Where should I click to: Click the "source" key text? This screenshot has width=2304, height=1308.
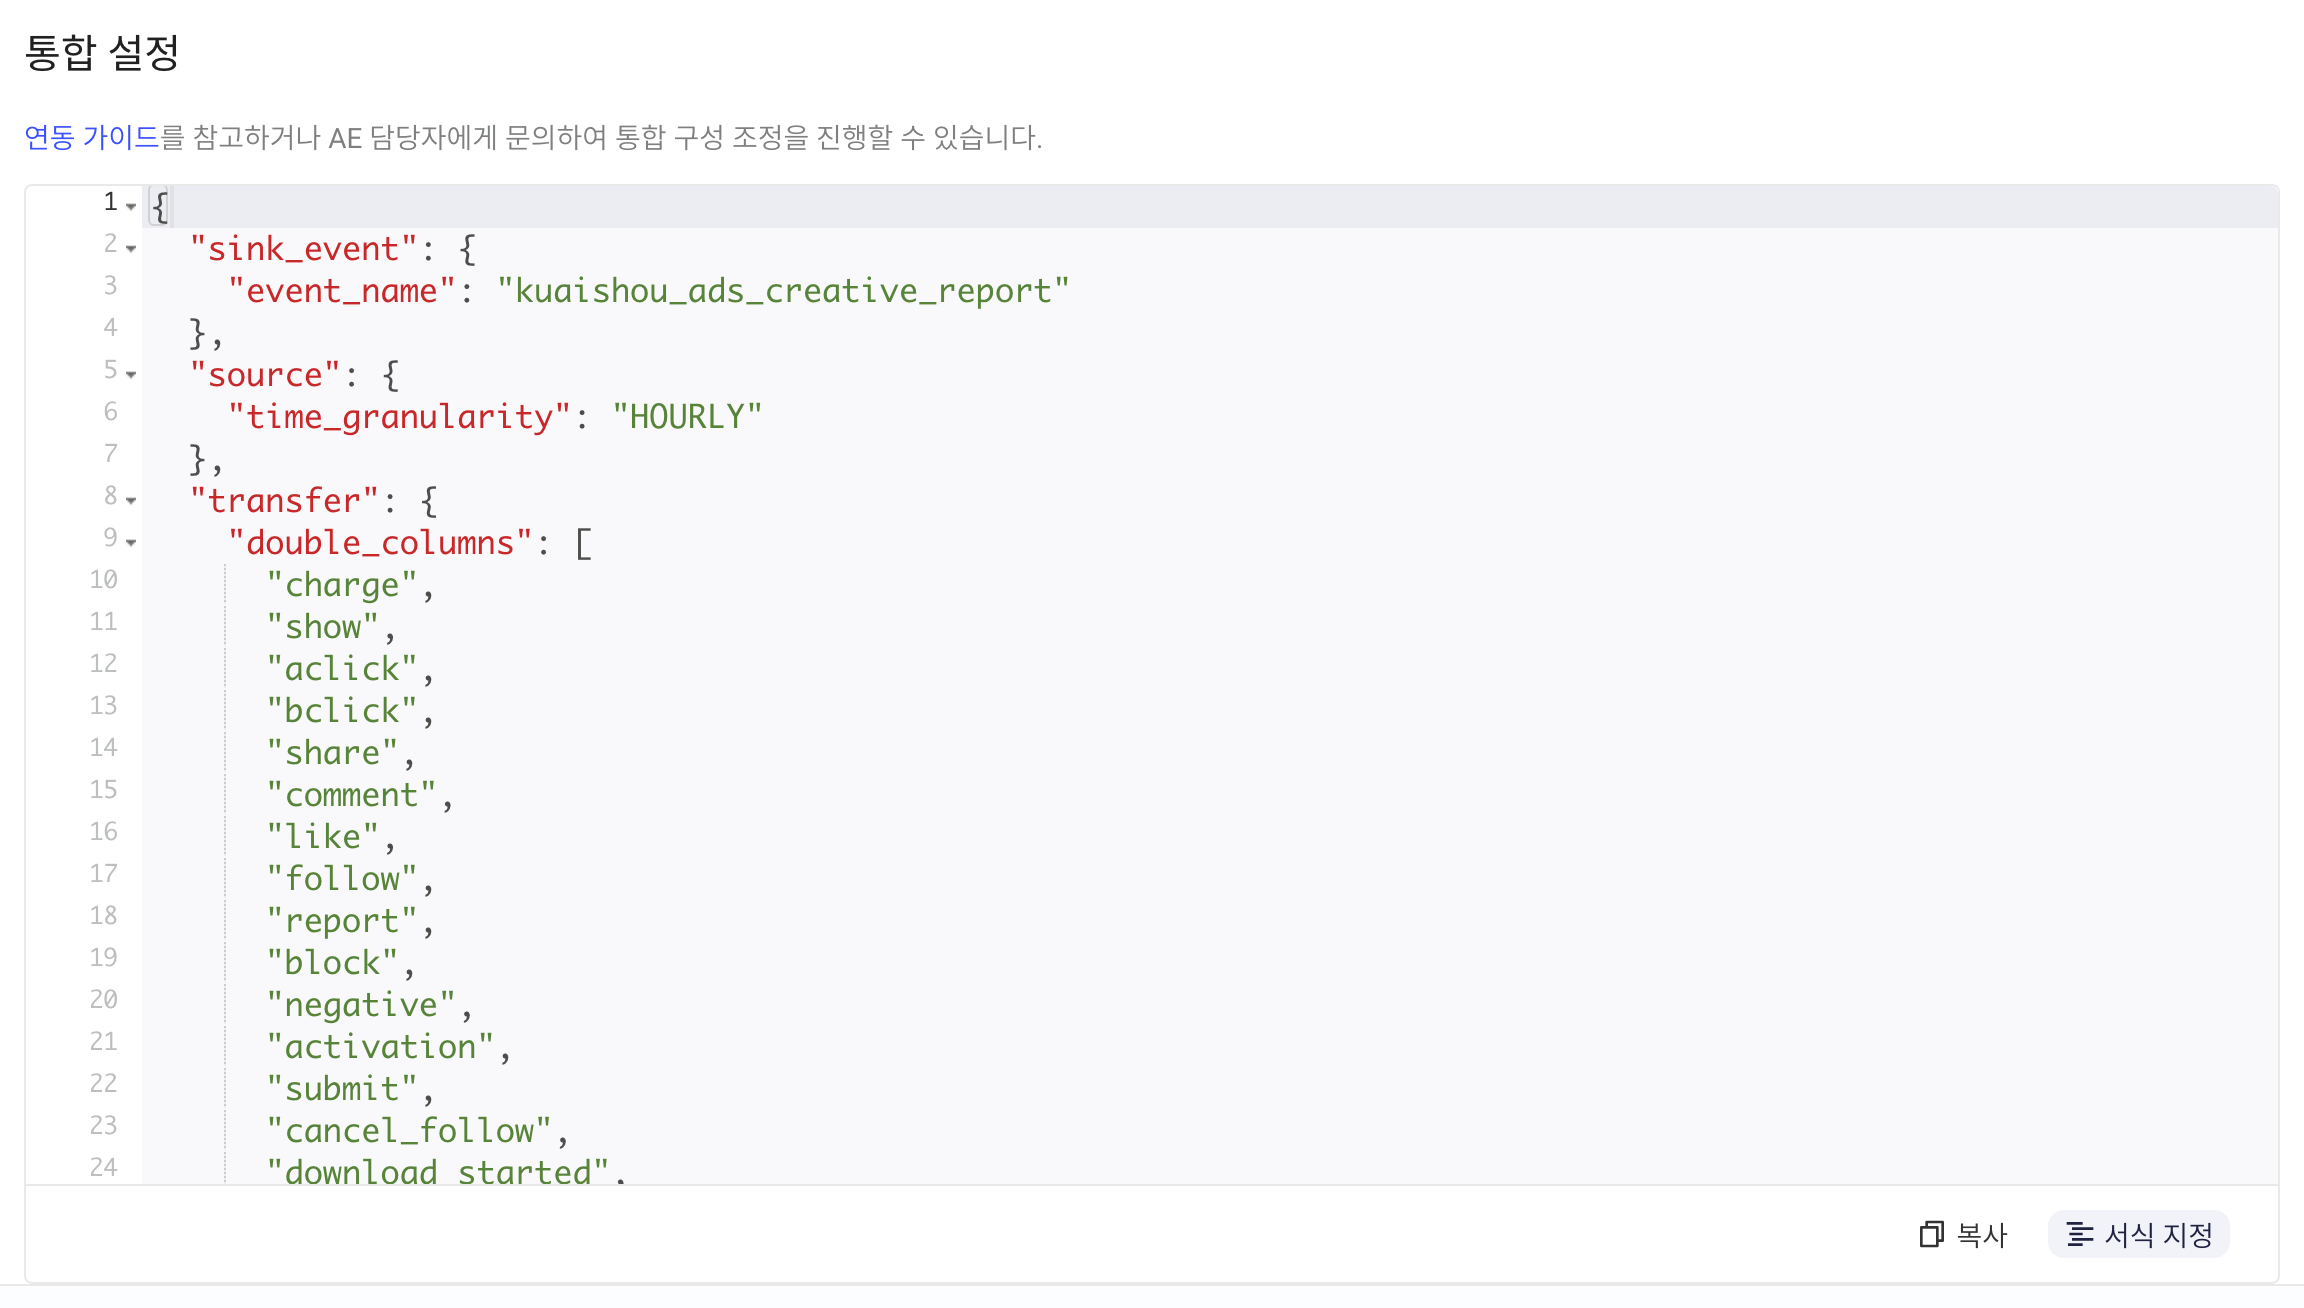click(265, 375)
